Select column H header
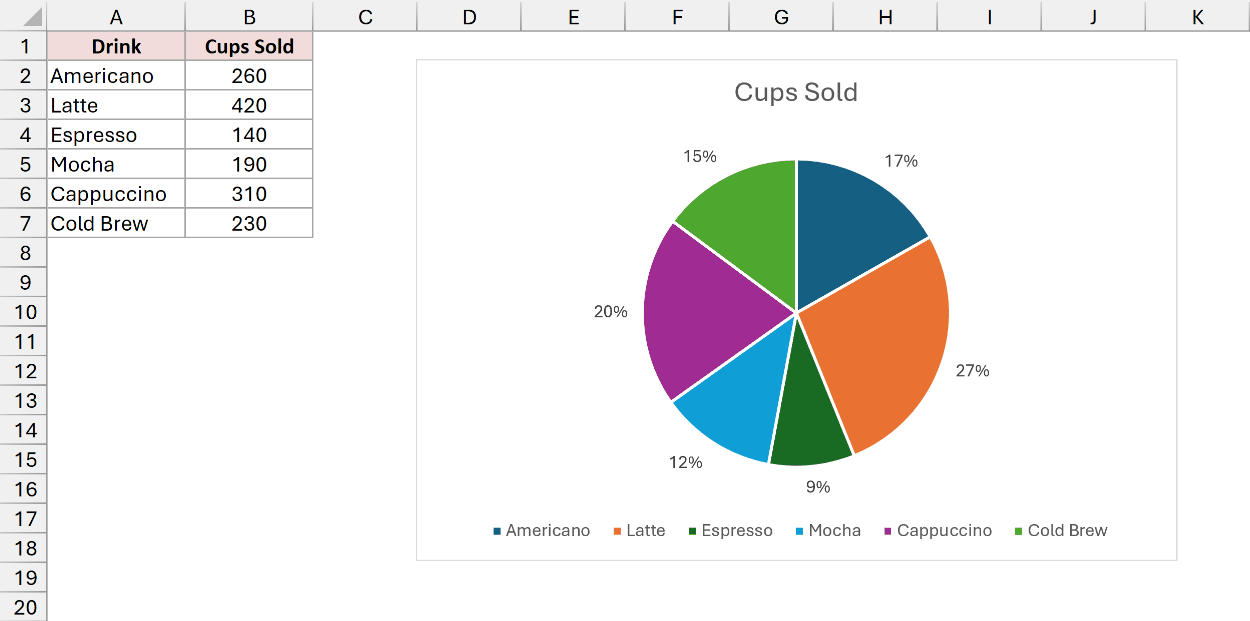 (x=885, y=16)
